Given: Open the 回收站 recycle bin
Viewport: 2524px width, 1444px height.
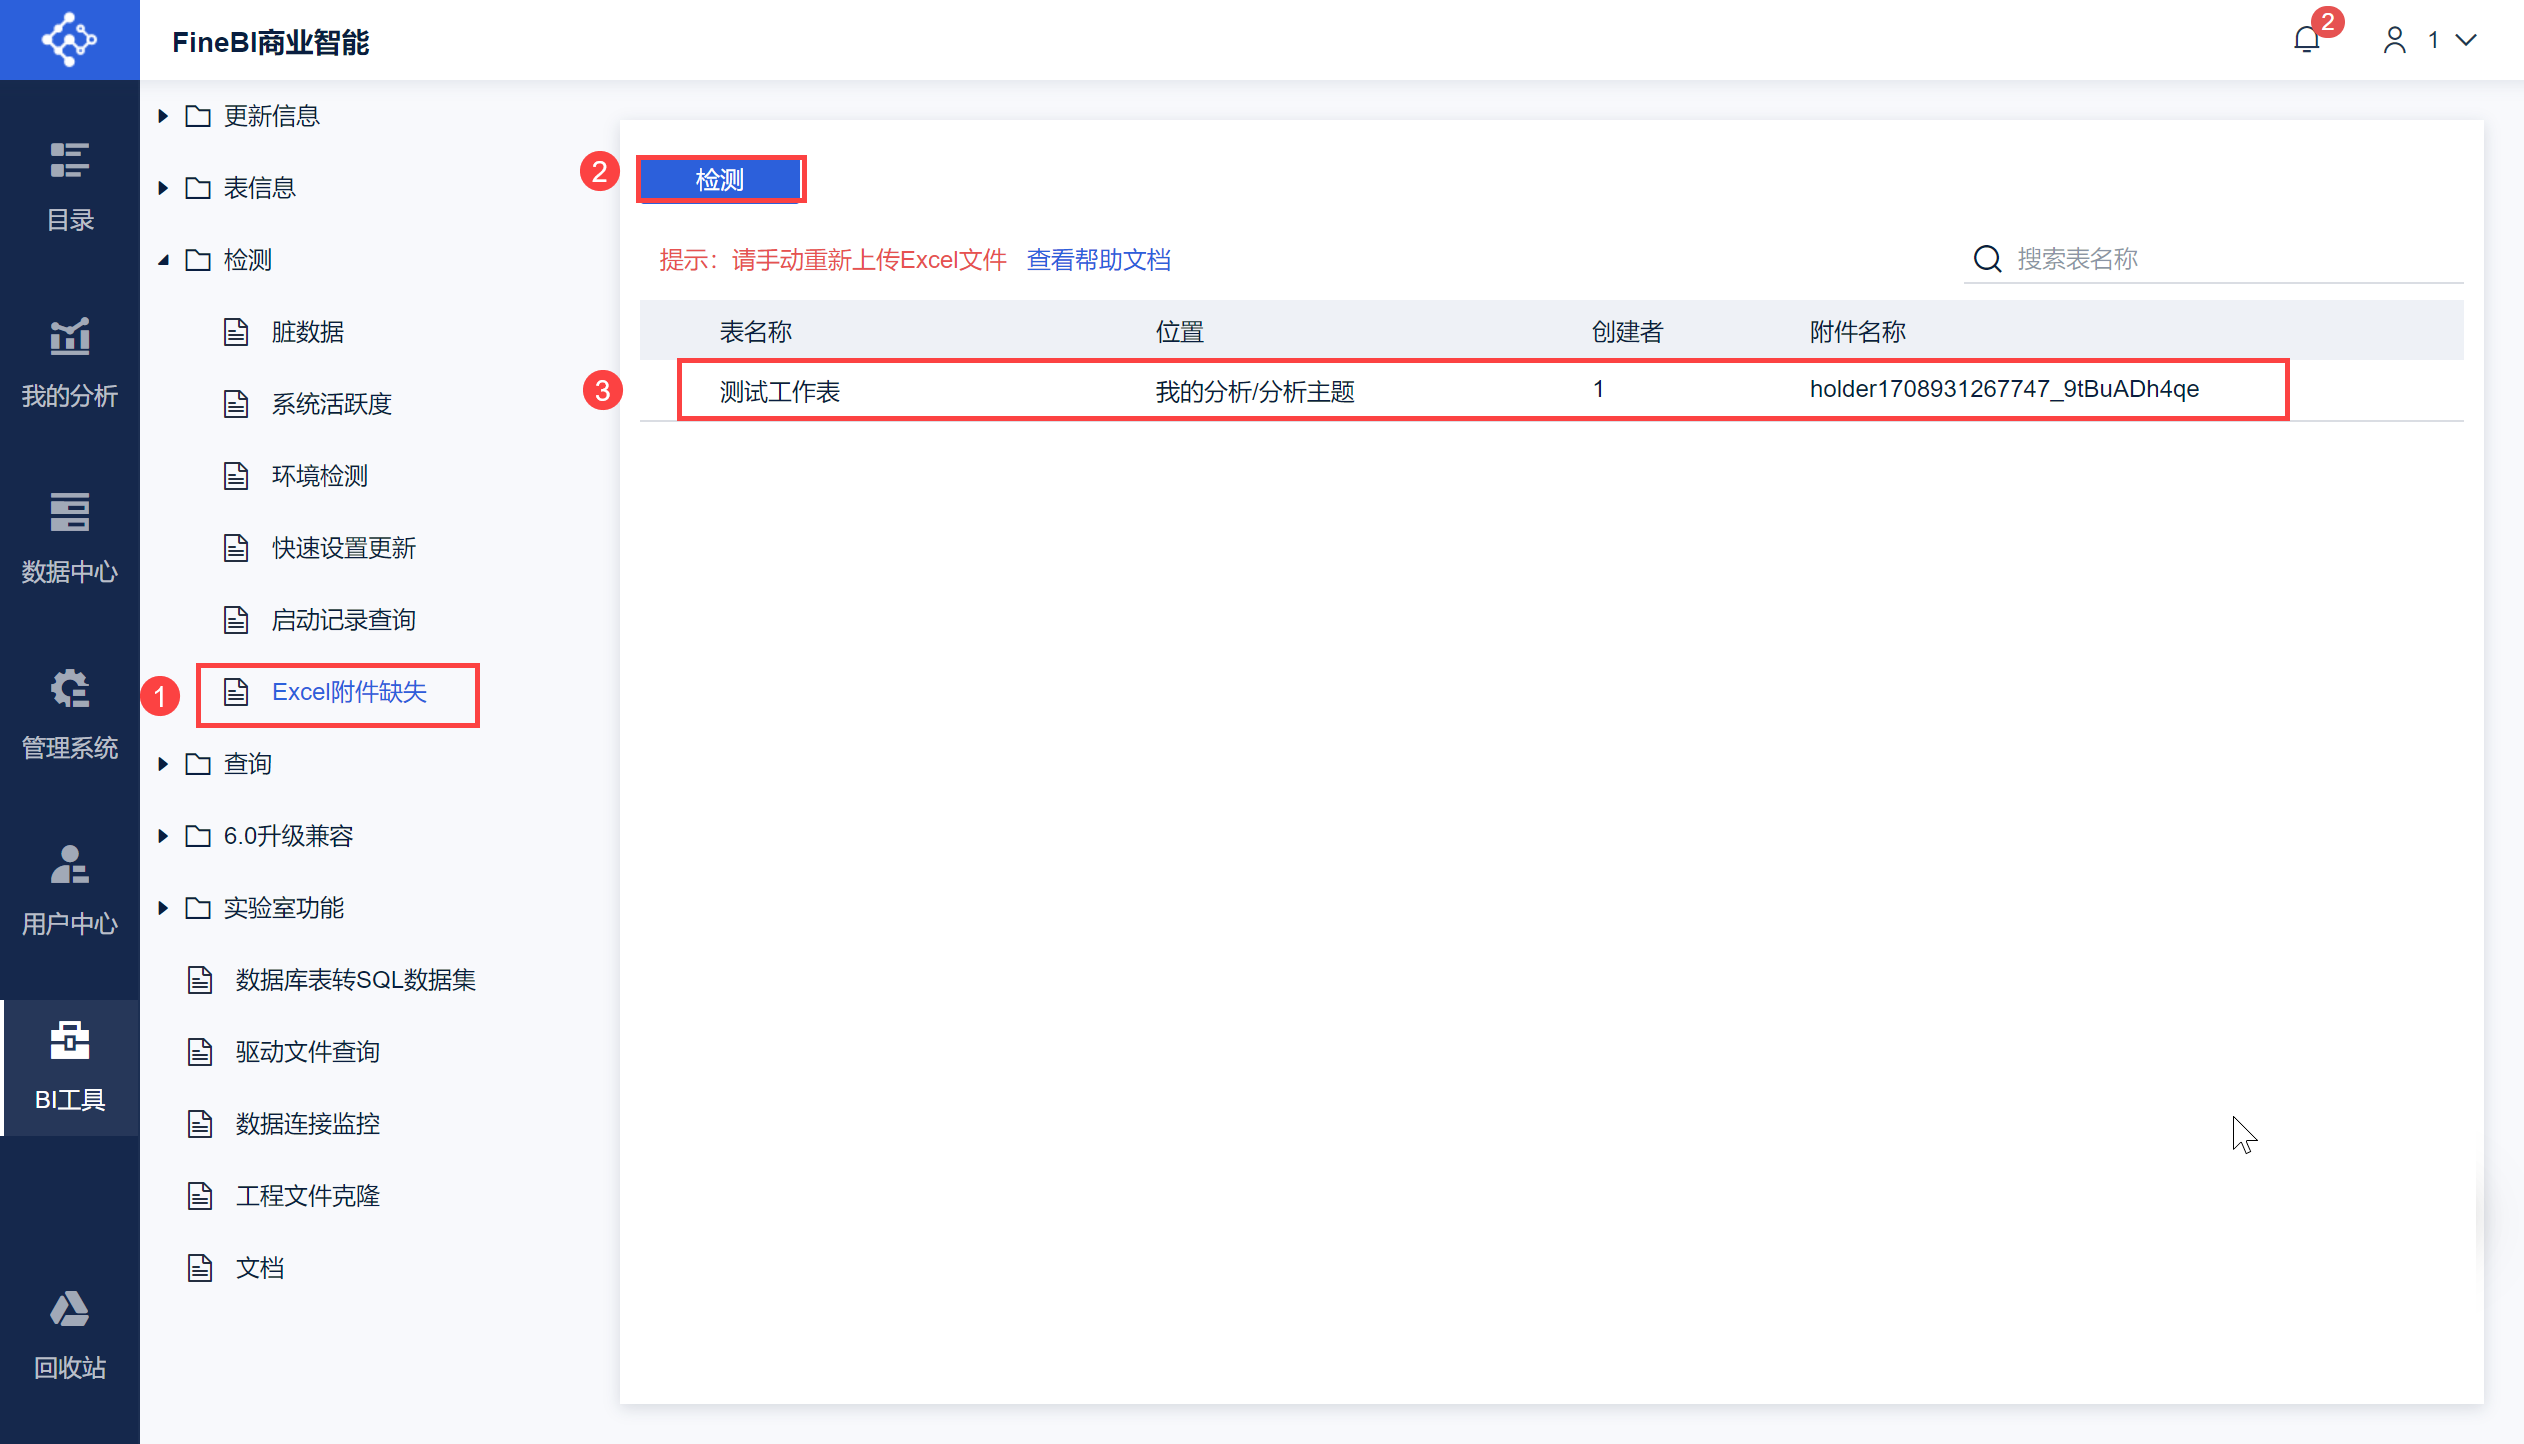Looking at the screenshot, I should (x=69, y=1334).
